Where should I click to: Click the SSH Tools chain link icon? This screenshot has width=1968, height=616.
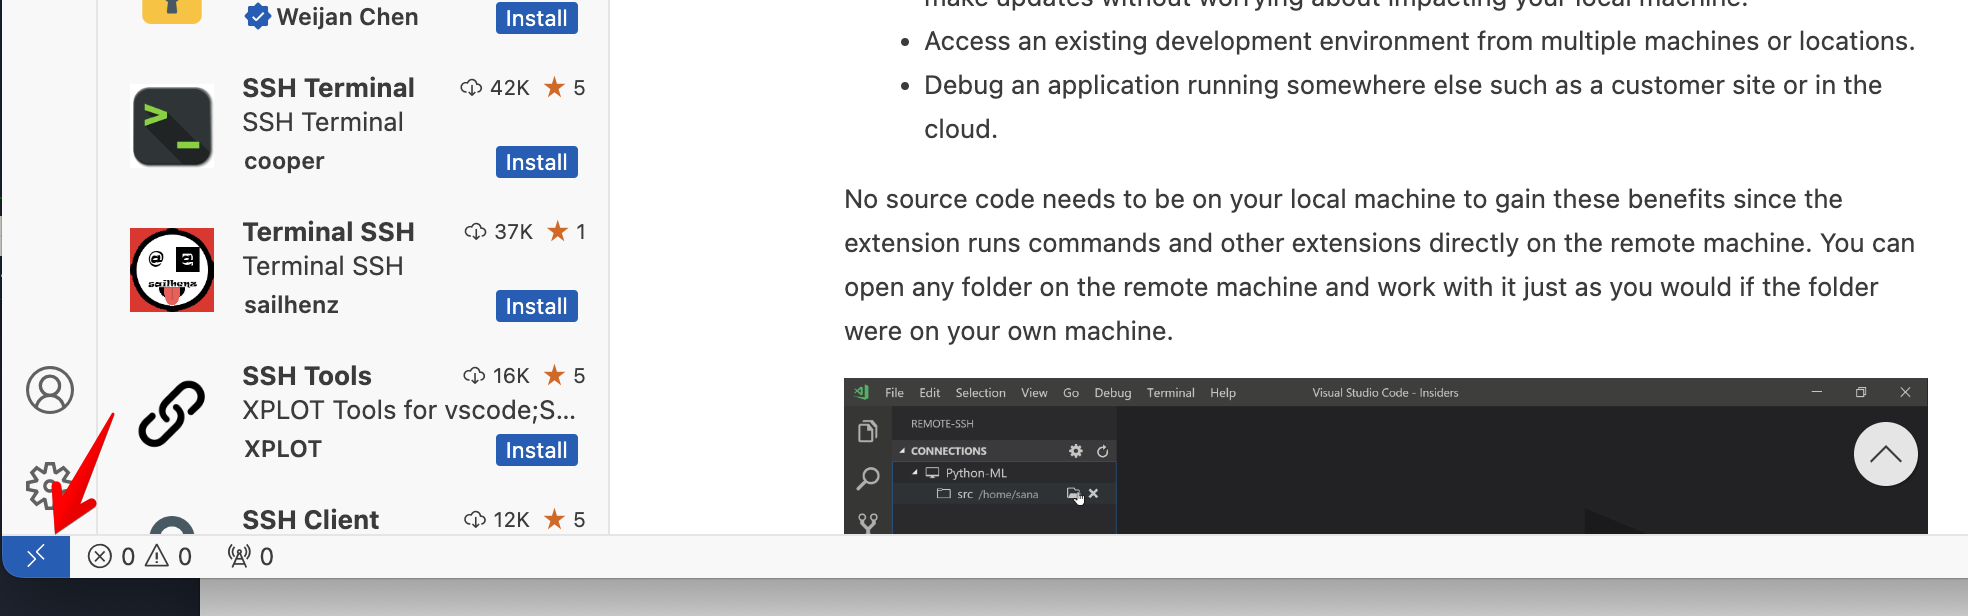click(172, 413)
